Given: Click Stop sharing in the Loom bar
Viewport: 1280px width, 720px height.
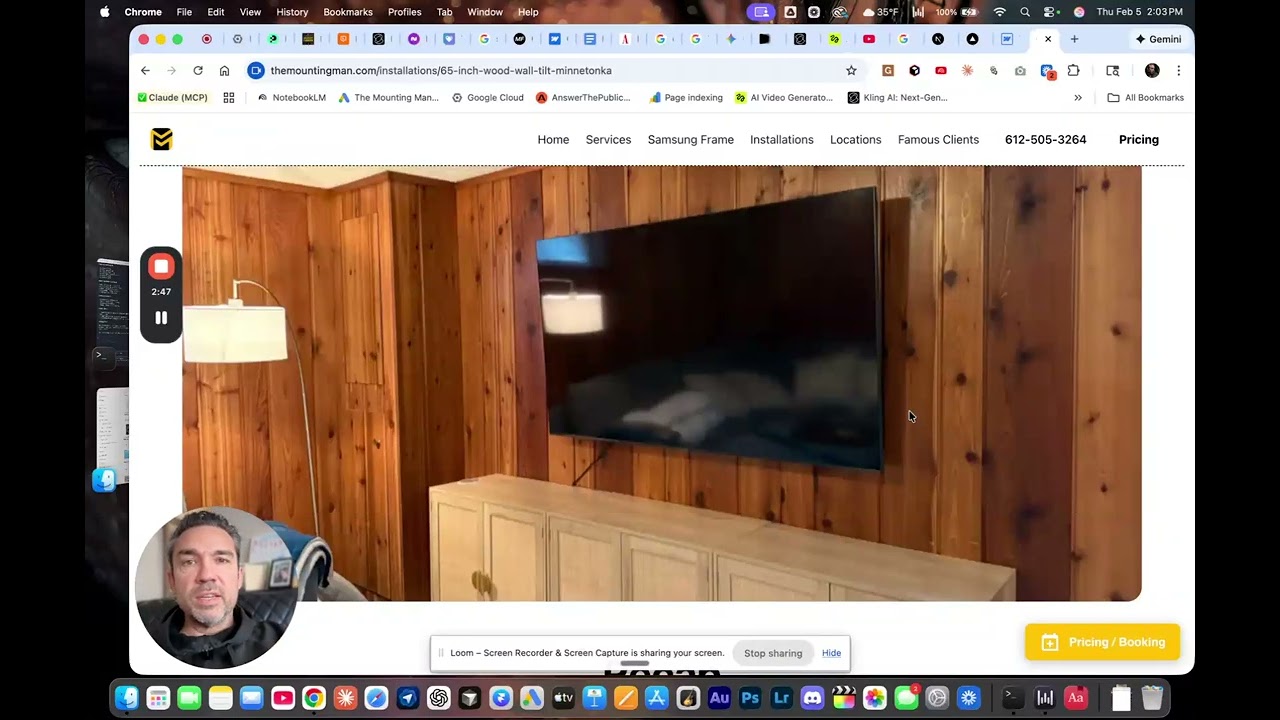Looking at the screenshot, I should tap(772, 653).
